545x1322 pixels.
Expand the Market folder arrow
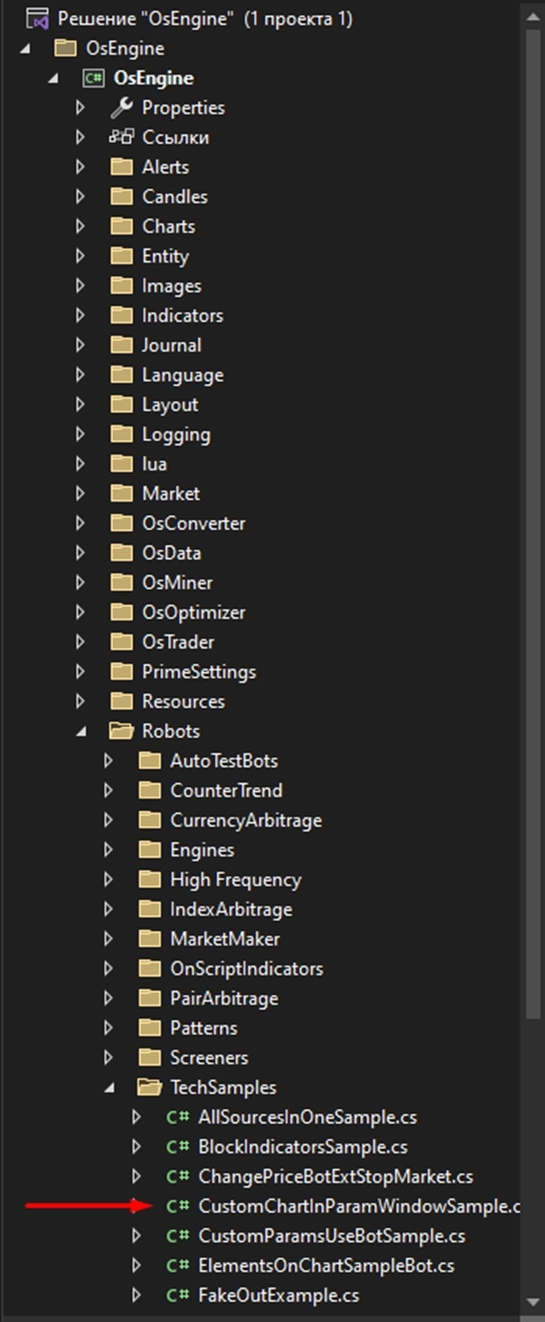point(82,493)
